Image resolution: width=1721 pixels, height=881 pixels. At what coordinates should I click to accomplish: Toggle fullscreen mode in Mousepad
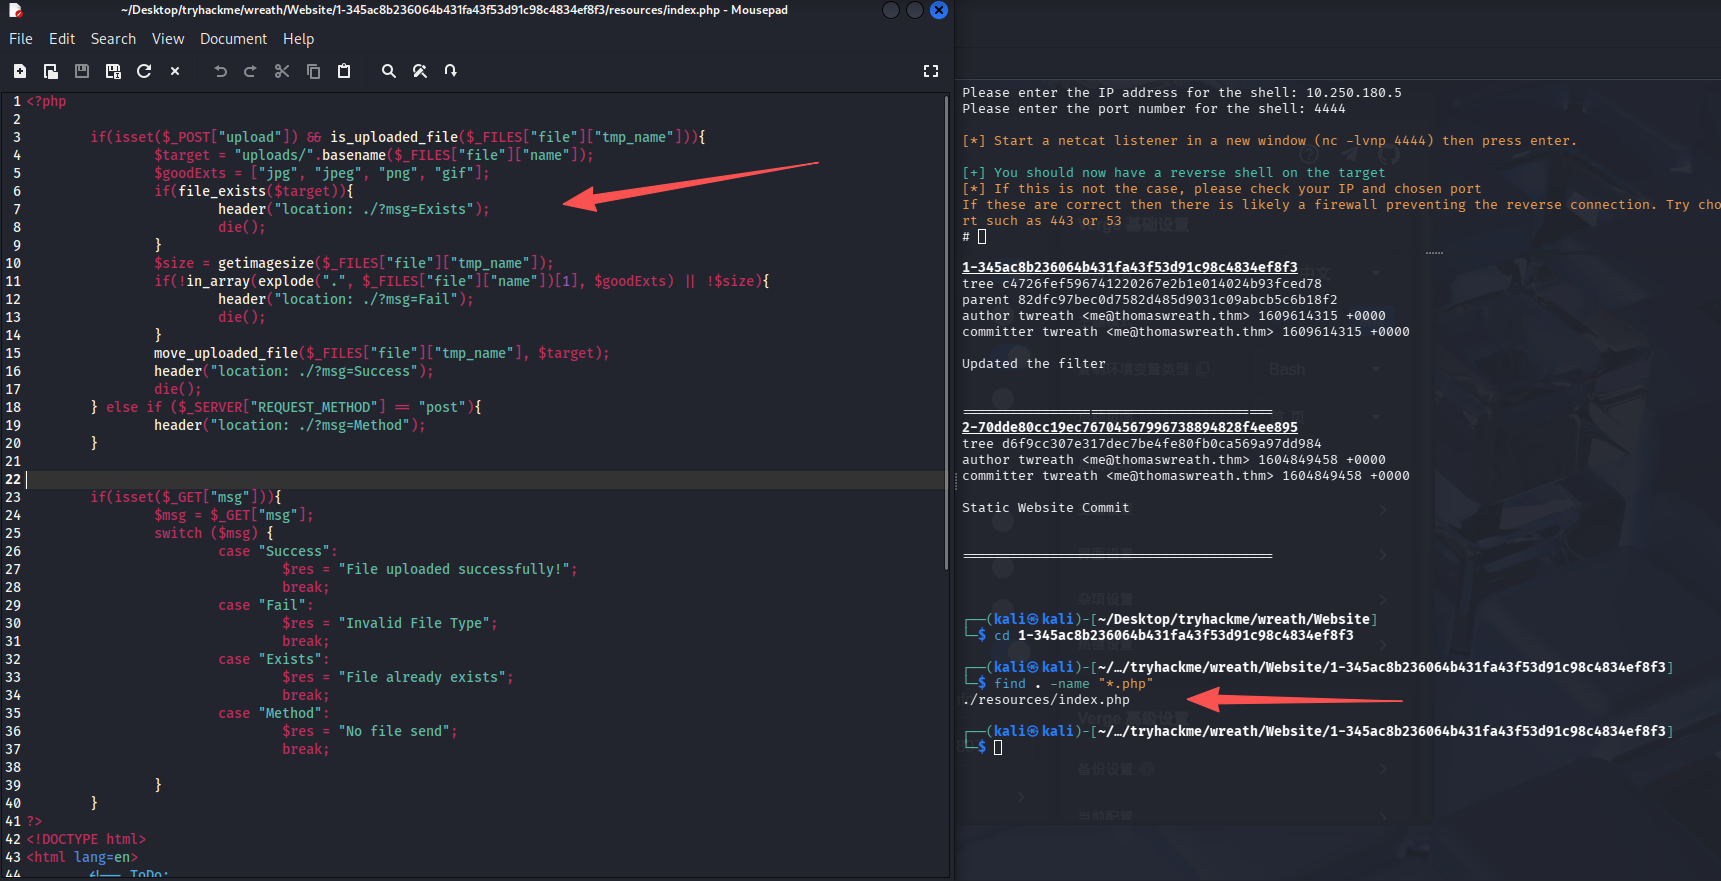[x=931, y=71]
